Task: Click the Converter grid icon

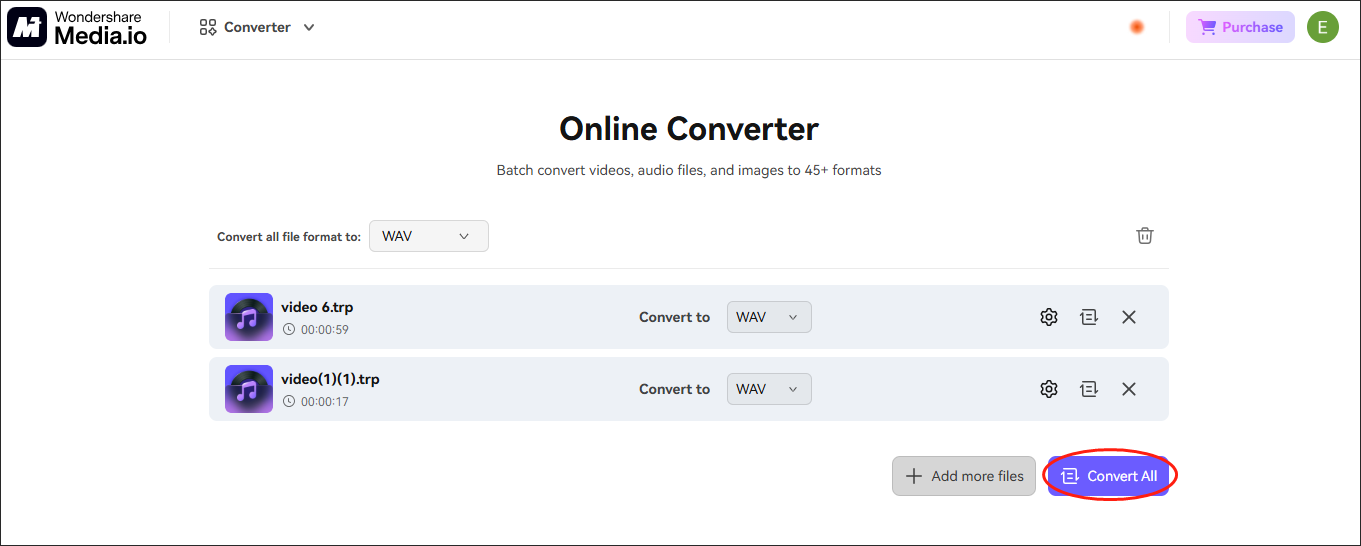Action: coord(208,28)
